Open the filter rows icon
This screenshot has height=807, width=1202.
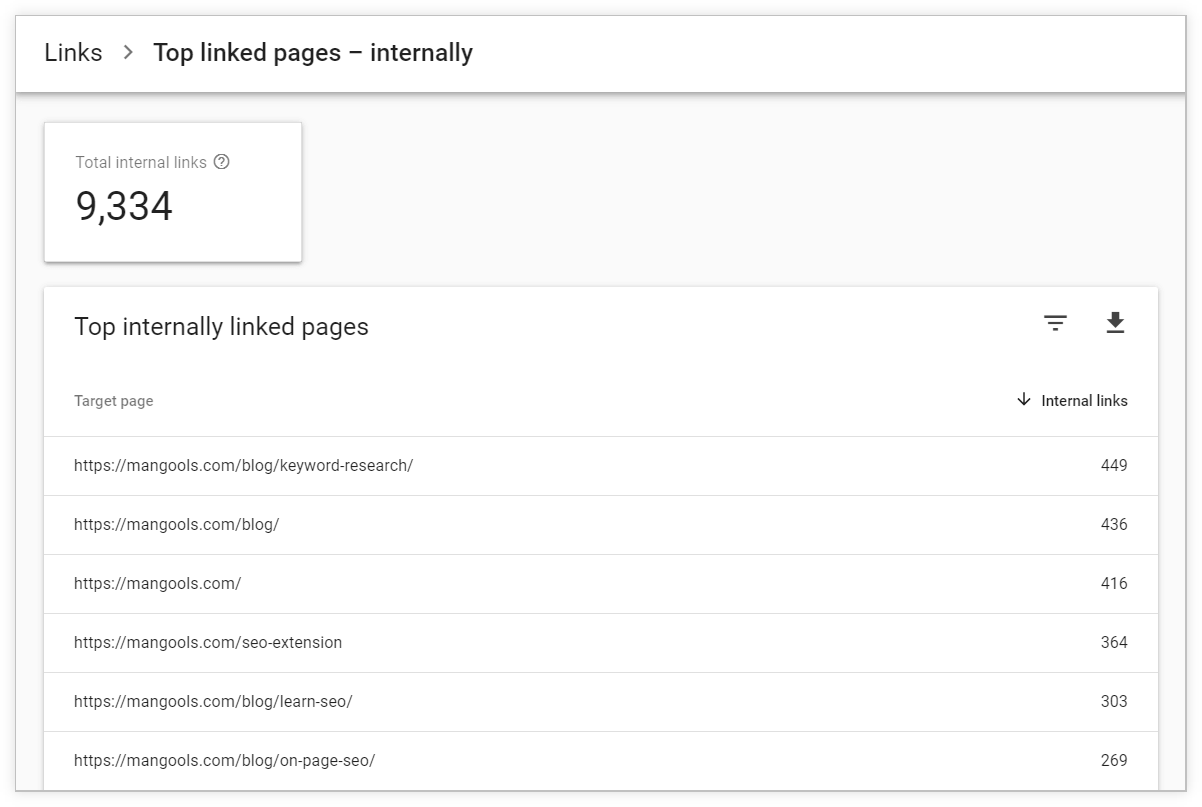[x=1055, y=323]
